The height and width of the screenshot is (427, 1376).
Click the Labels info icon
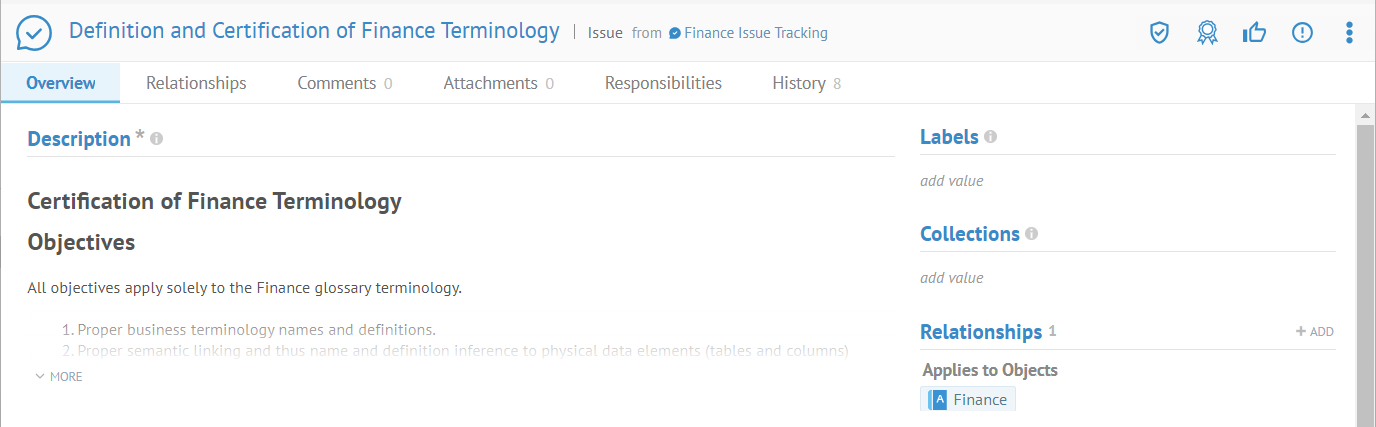pyautogui.click(x=990, y=137)
